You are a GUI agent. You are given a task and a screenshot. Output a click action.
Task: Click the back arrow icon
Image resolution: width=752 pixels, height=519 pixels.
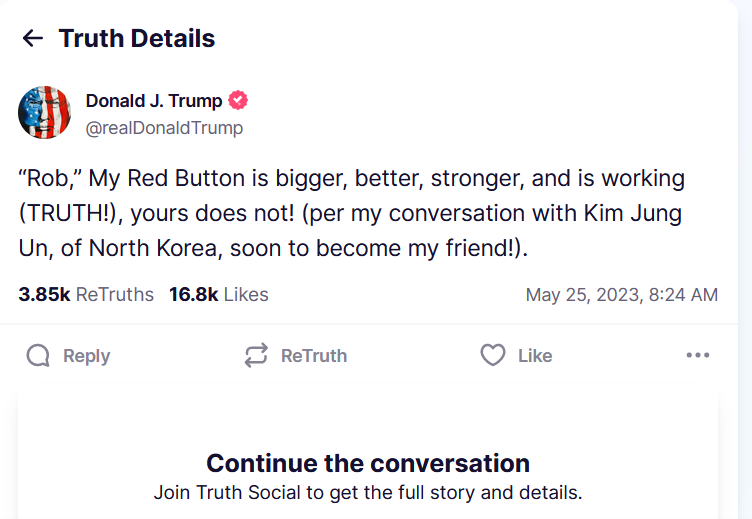click(x=33, y=38)
